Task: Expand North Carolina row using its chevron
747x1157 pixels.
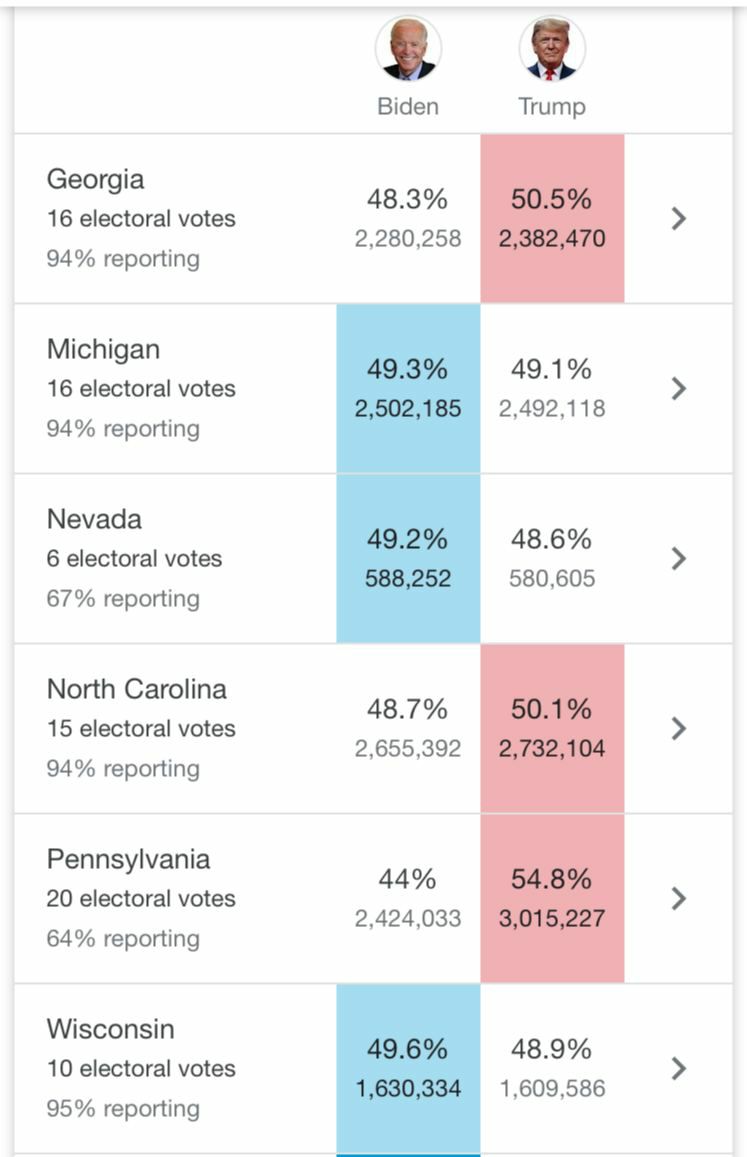Action: pyautogui.click(x=679, y=729)
